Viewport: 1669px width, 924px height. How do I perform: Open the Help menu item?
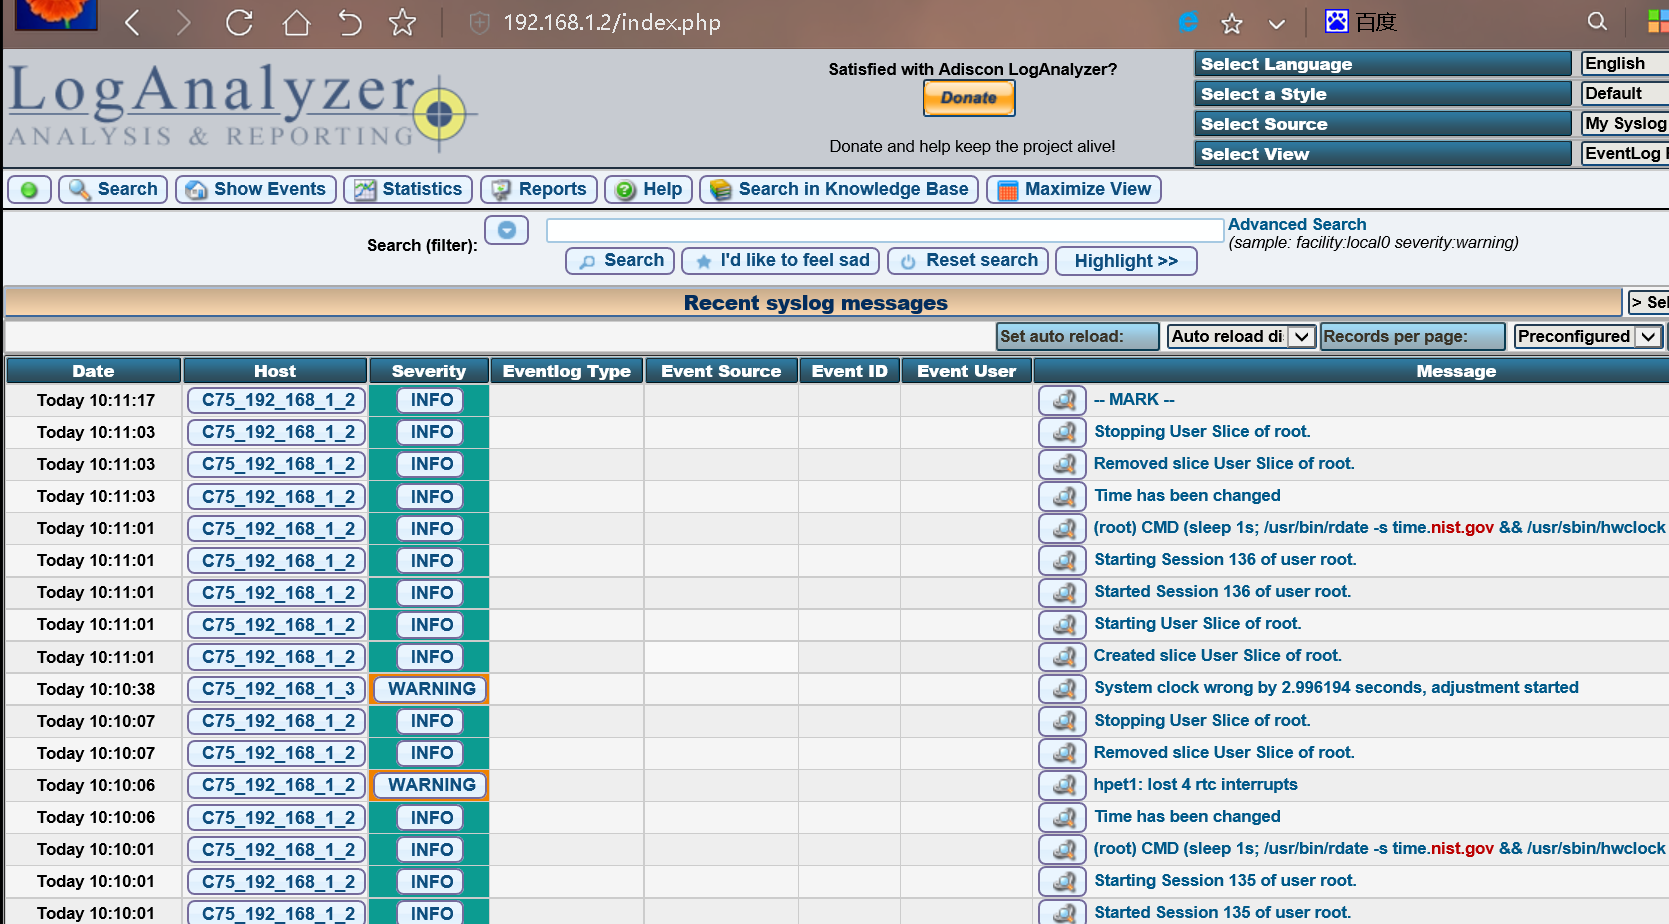649,189
